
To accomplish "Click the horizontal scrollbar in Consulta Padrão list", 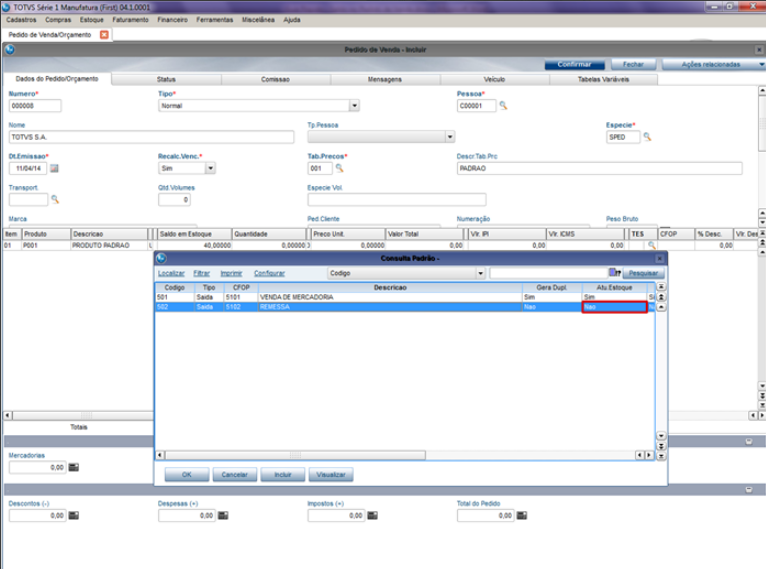I will click(295, 455).
